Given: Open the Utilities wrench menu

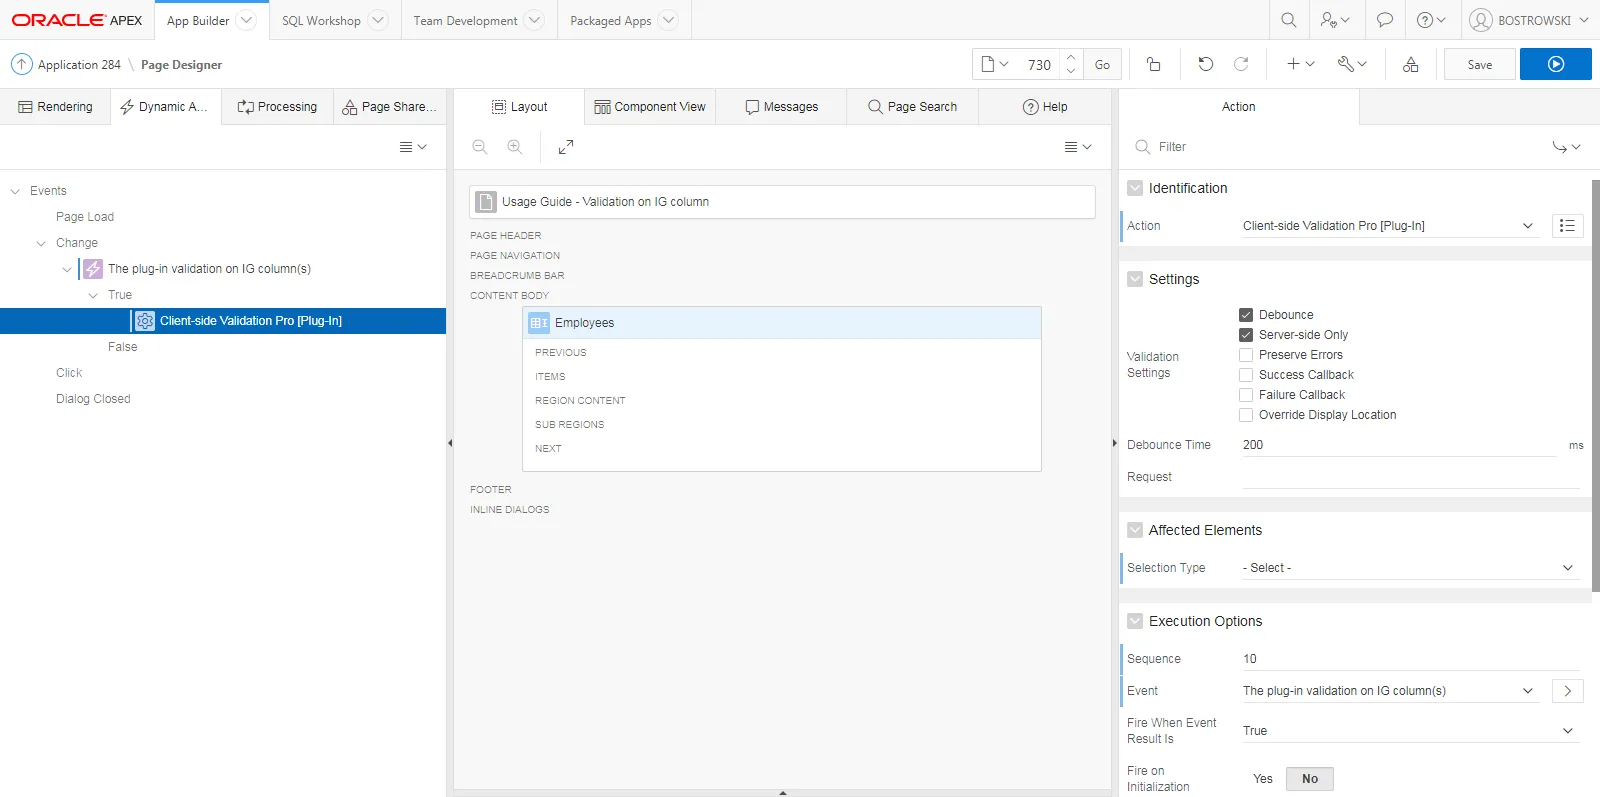Looking at the screenshot, I should point(1352,64).
